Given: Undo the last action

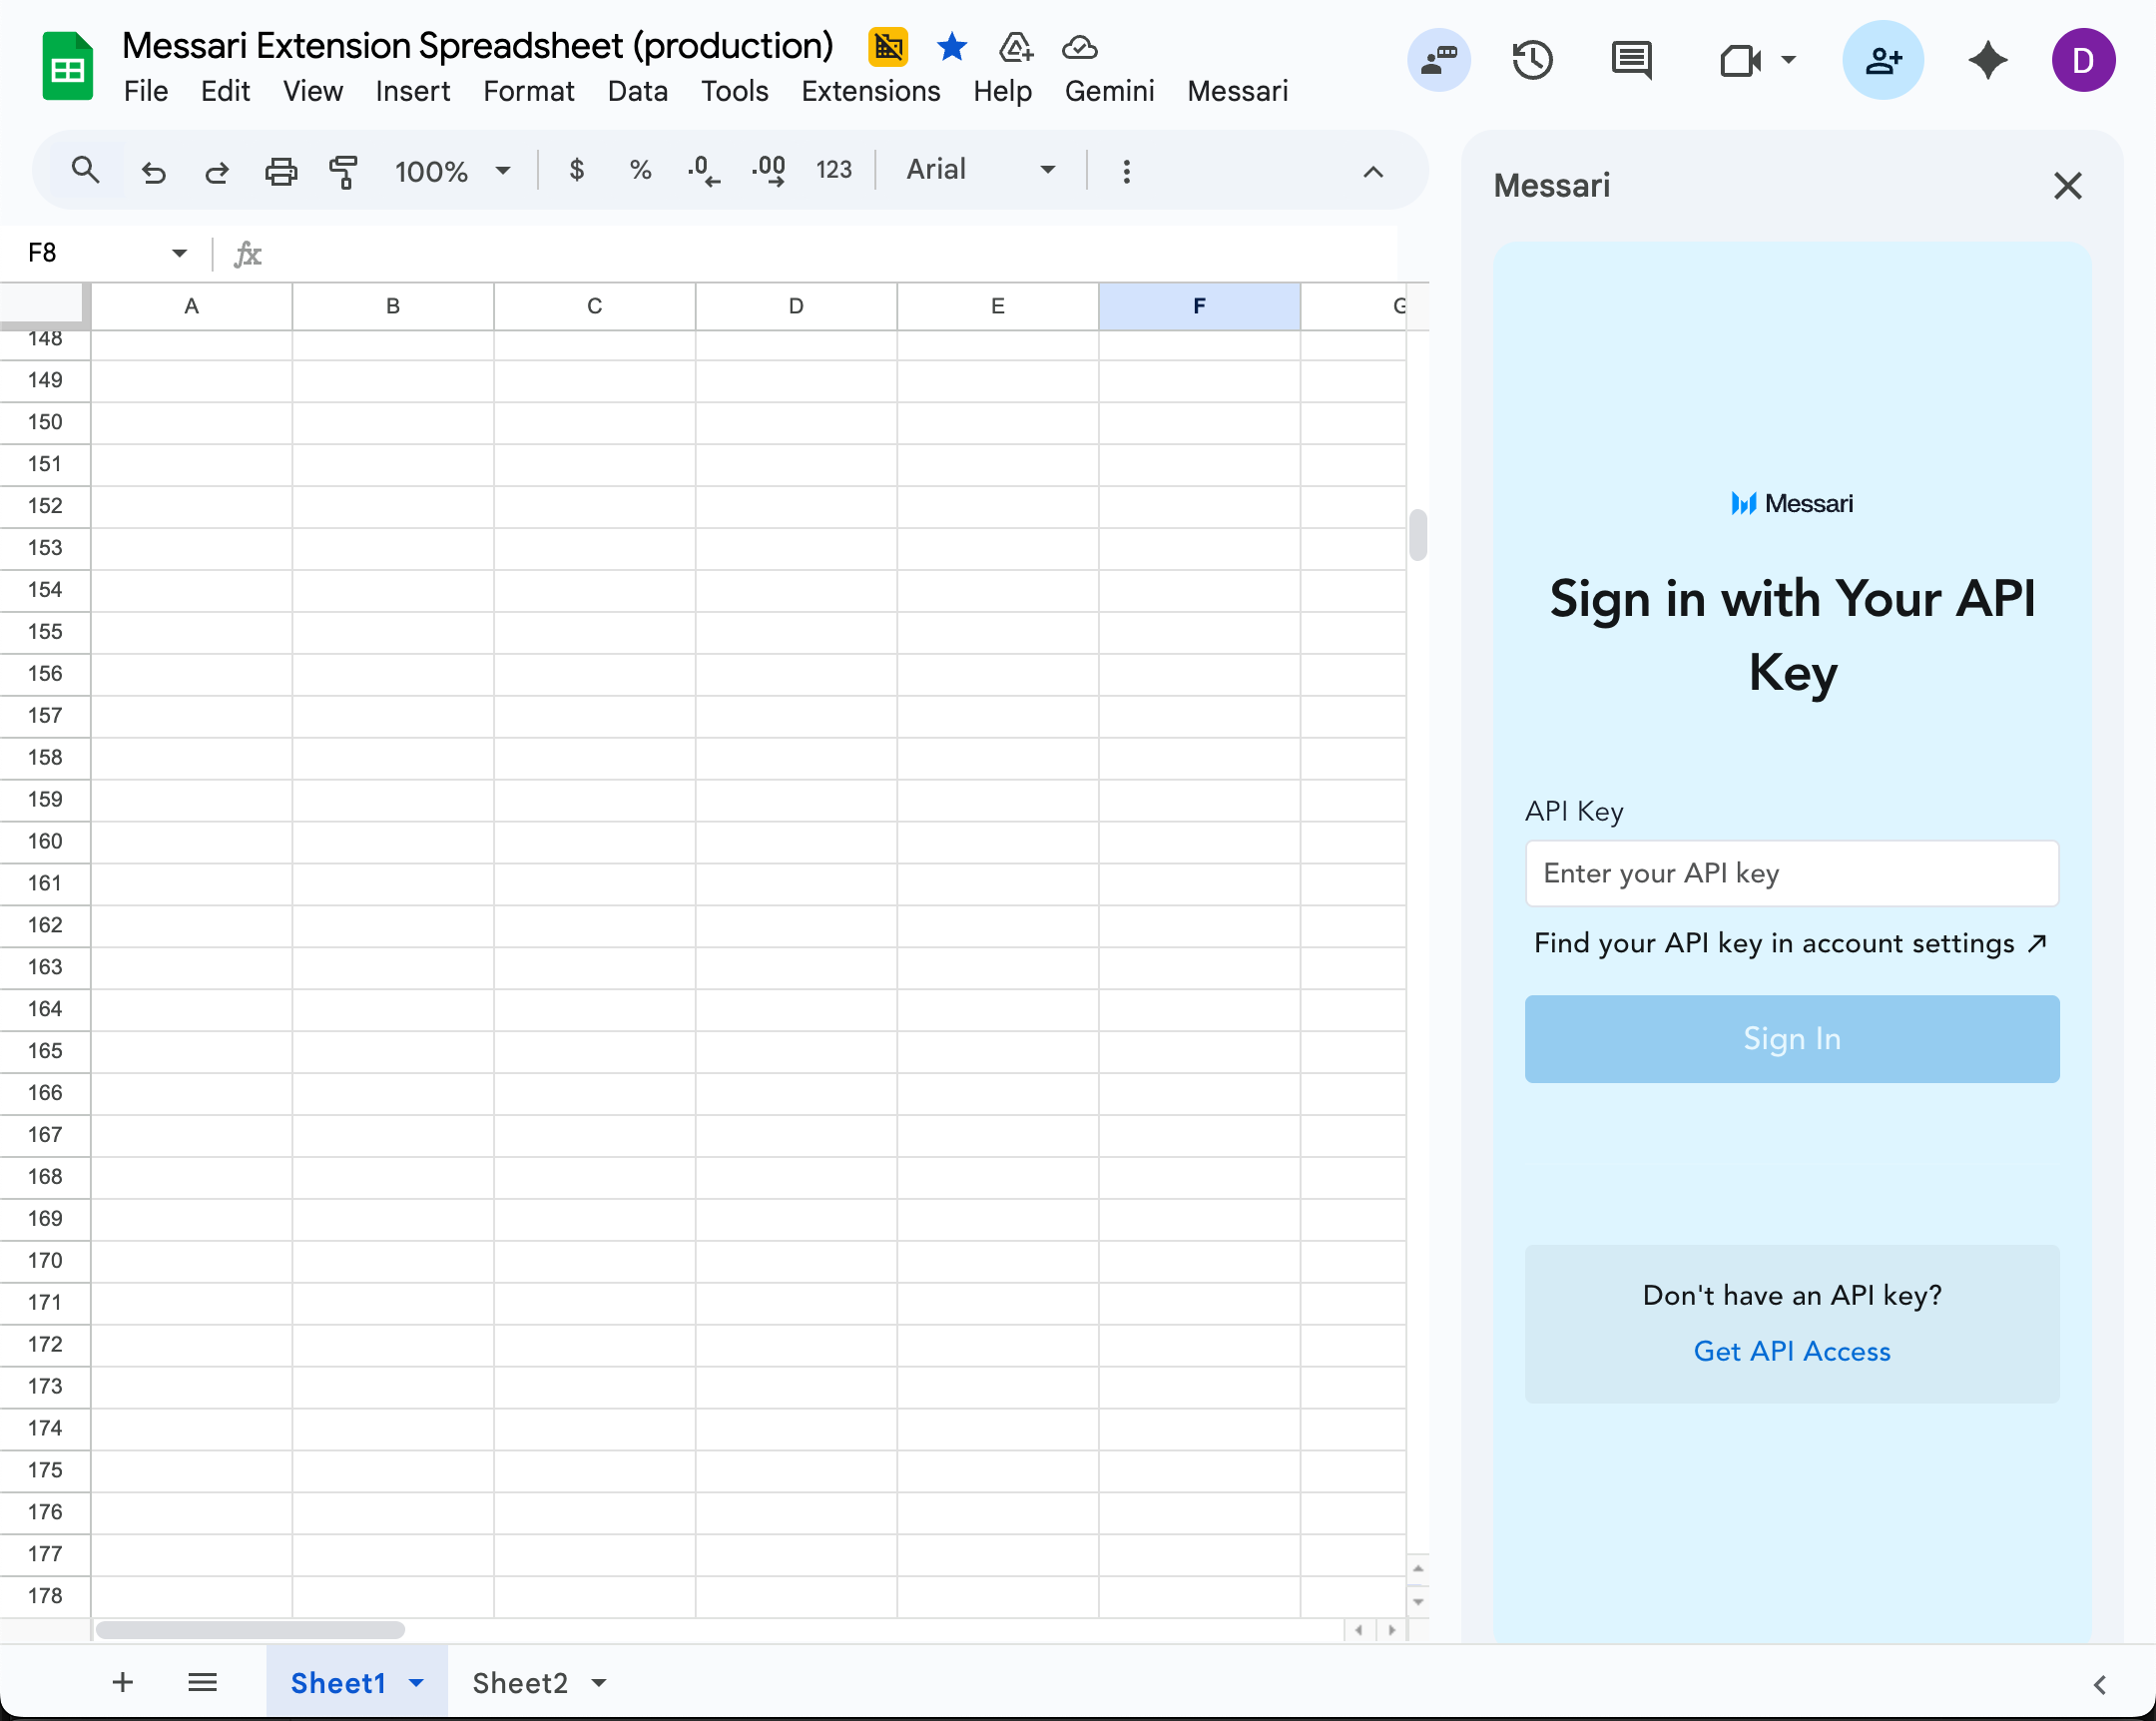Looking at the screenshot, I should pyautogui.click(x=153, y=172).
